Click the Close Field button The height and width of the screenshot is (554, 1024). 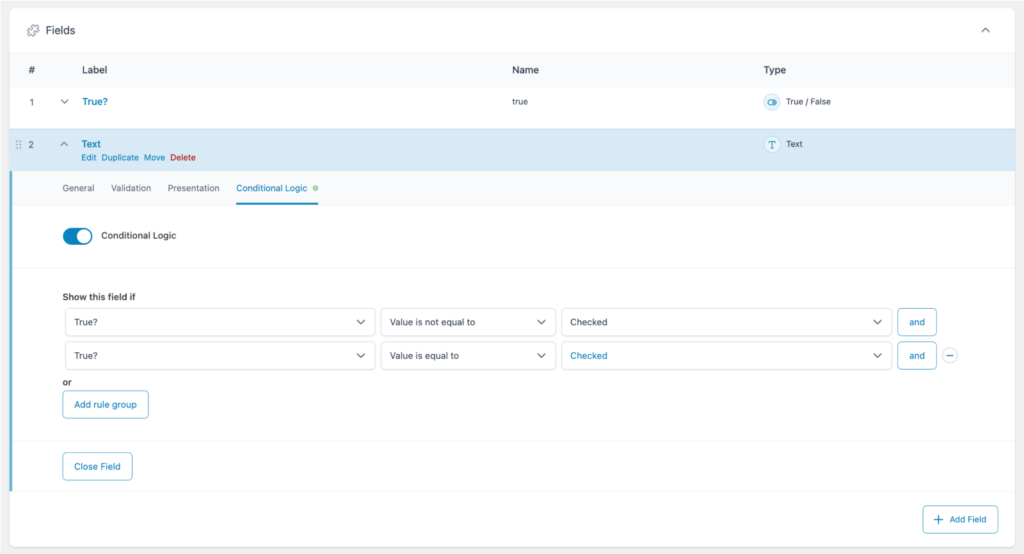97,466
